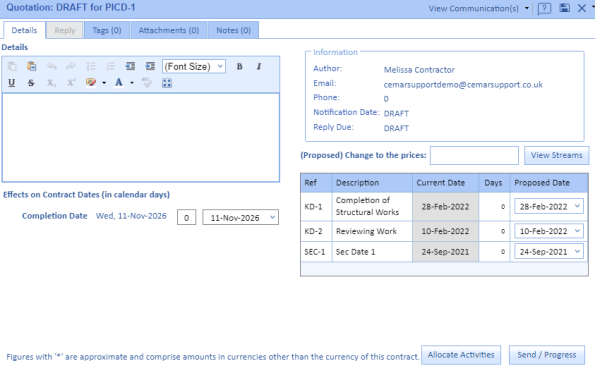Click the email cemarsupportdemo@cemarsupport.co.uk

pos(463,85)
